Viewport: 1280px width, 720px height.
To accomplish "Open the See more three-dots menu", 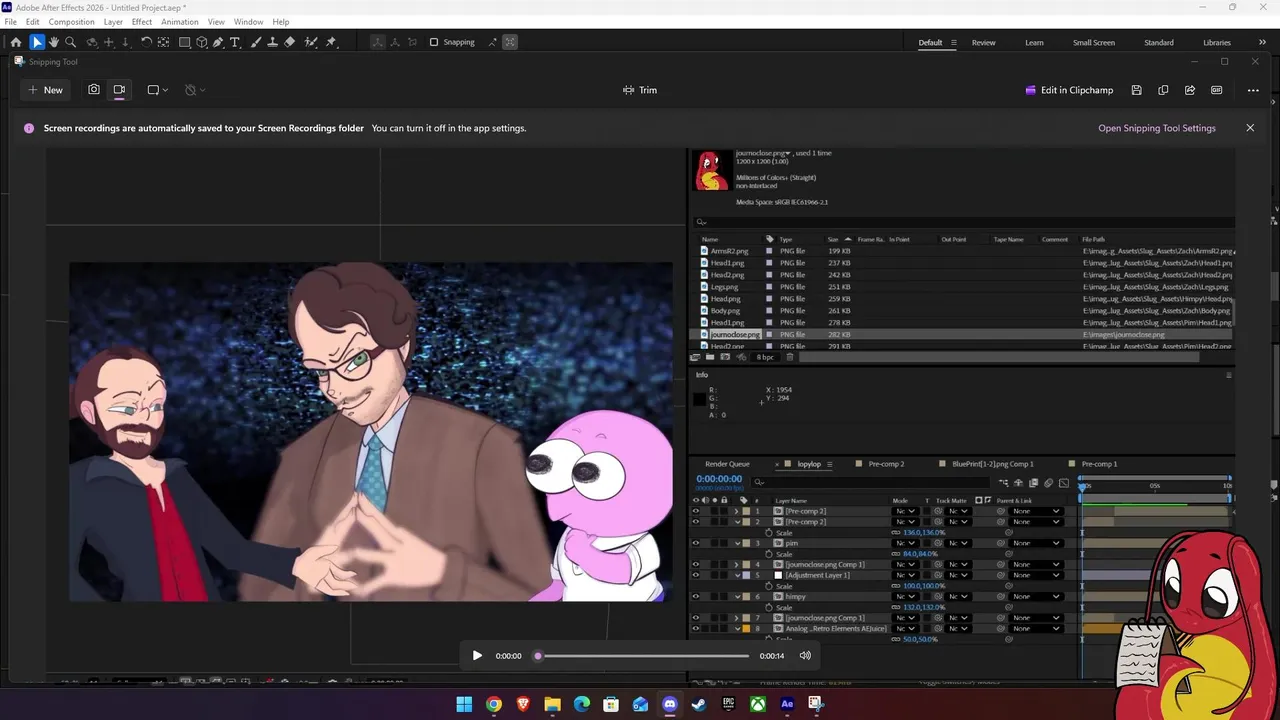I will [1253, 90].
